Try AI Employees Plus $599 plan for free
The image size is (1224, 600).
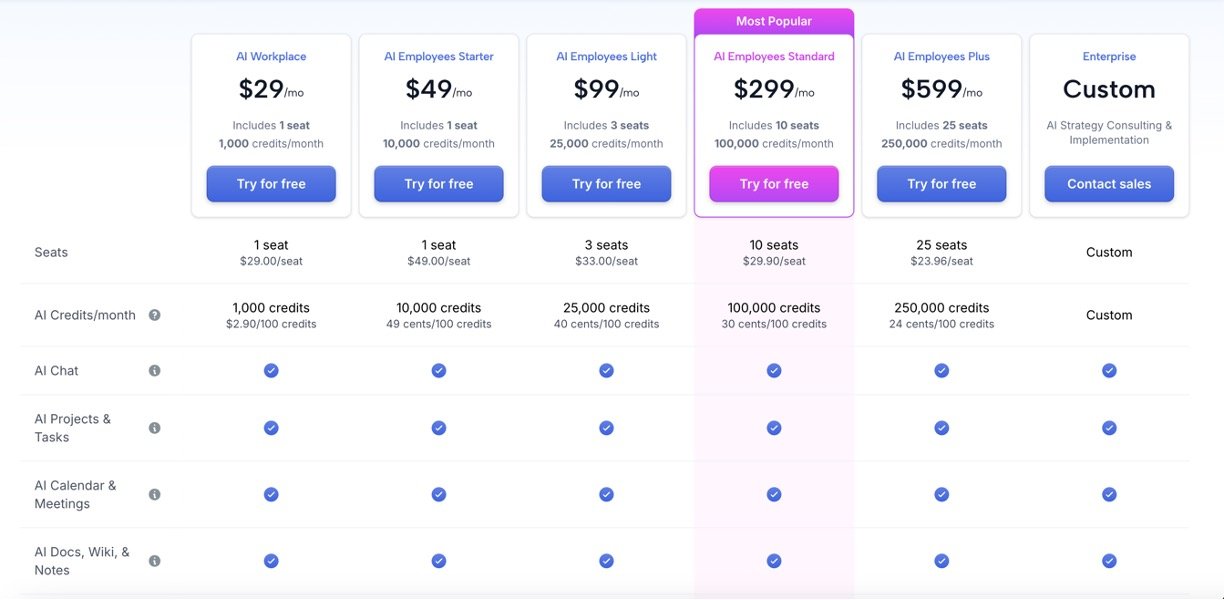click(941, 184)
